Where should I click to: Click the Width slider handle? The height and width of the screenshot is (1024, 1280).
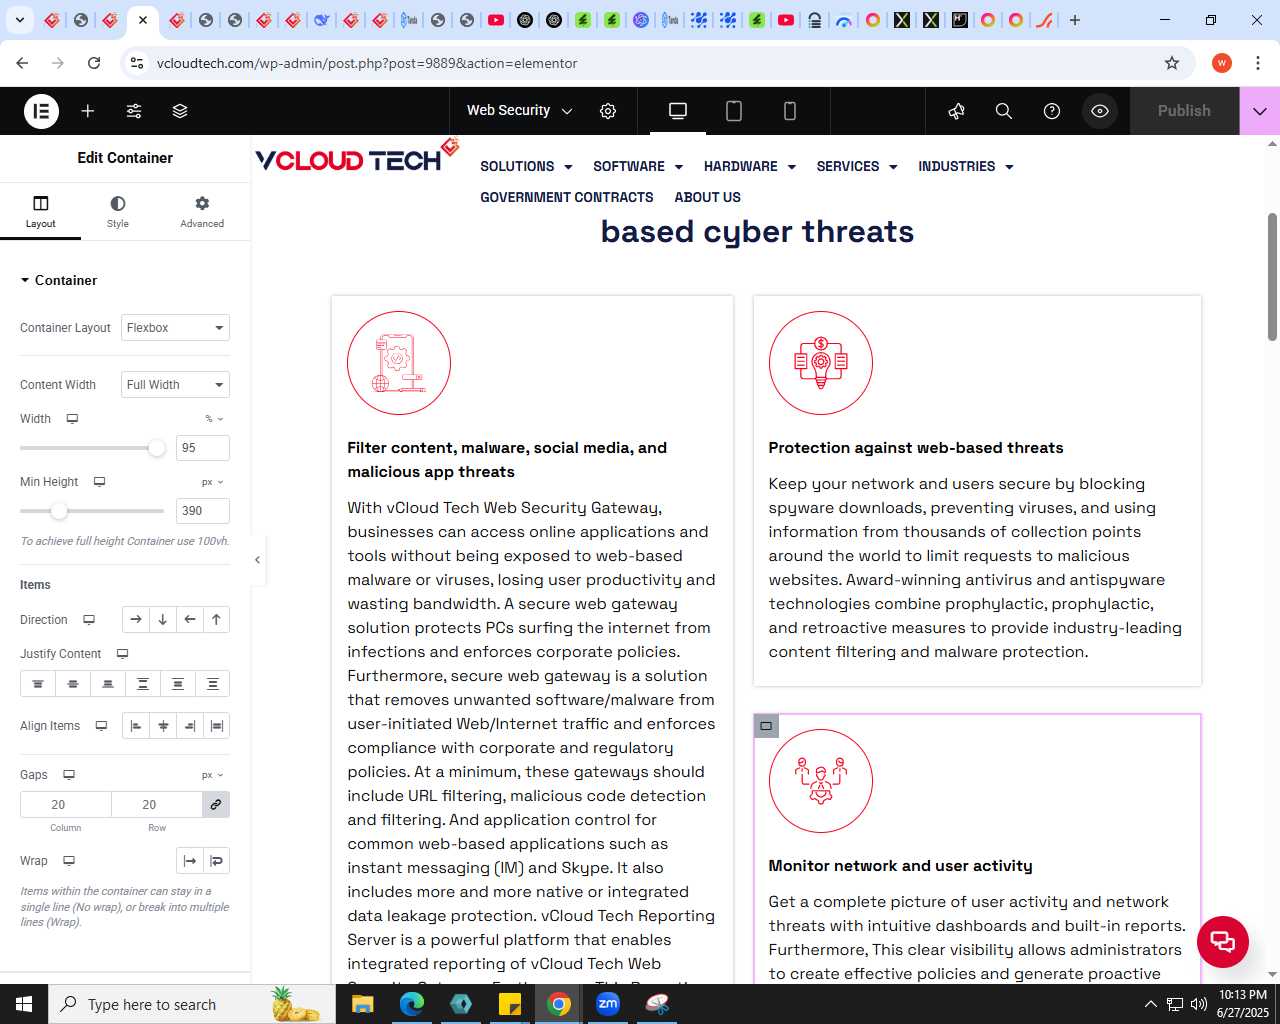156,448
